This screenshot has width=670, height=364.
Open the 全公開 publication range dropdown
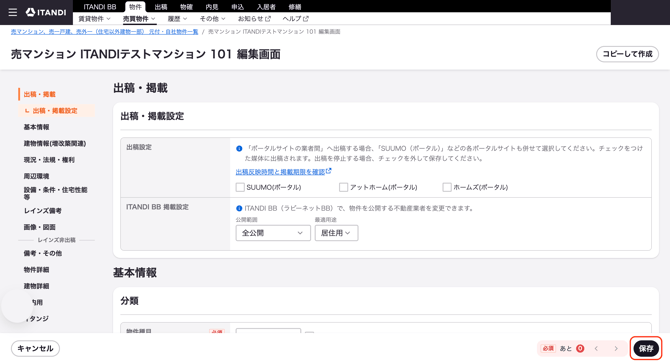click(x=273, y=233)
